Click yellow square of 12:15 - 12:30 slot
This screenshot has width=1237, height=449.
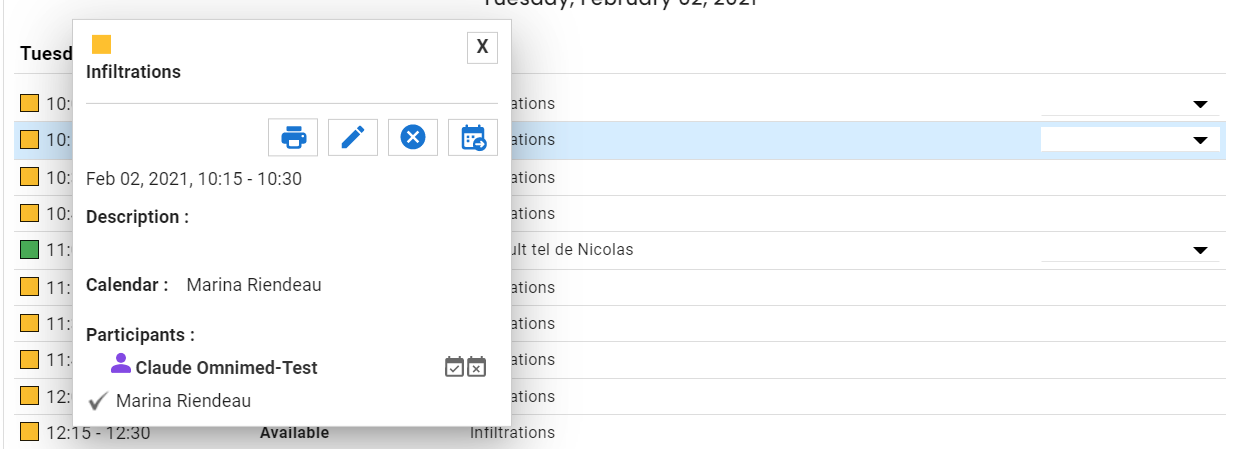(x=30, y=432)
